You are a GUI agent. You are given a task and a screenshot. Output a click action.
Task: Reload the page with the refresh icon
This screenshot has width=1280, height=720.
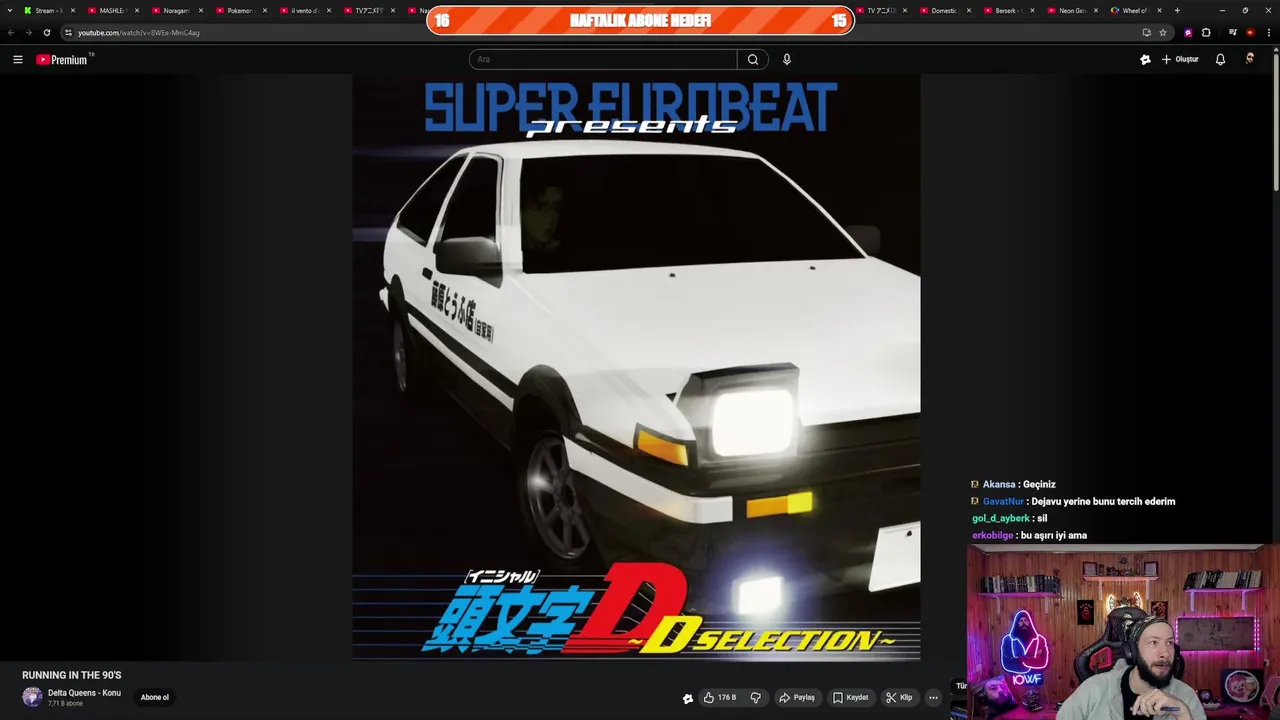[x=46, y=32]
